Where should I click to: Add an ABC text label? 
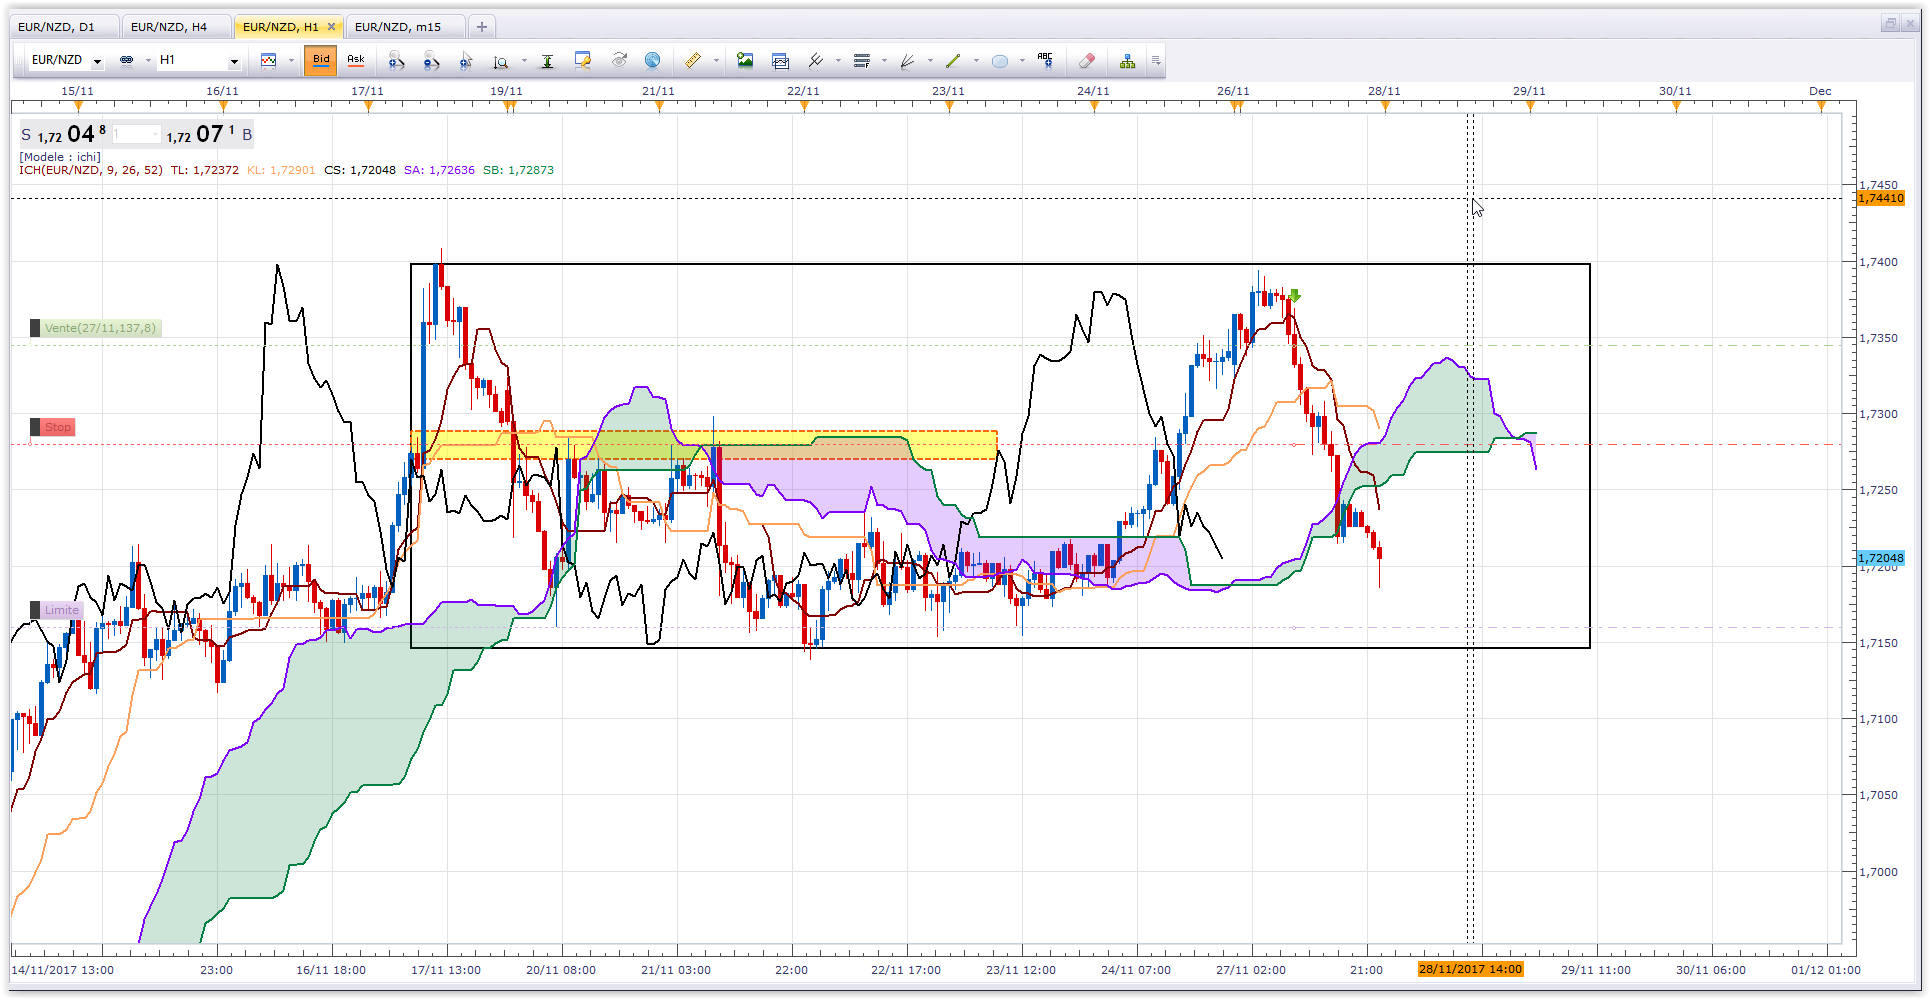coord(1045,61)
